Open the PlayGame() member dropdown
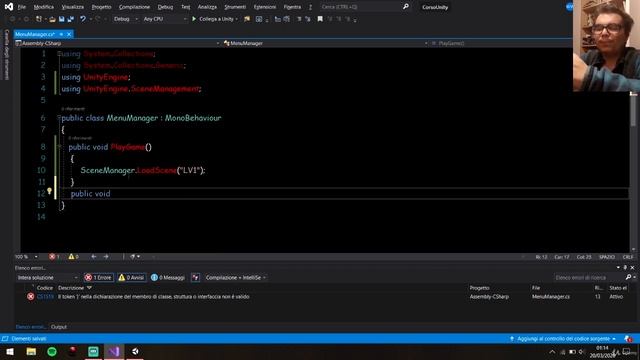Screen dimensions: 640x360 point(501,43)
